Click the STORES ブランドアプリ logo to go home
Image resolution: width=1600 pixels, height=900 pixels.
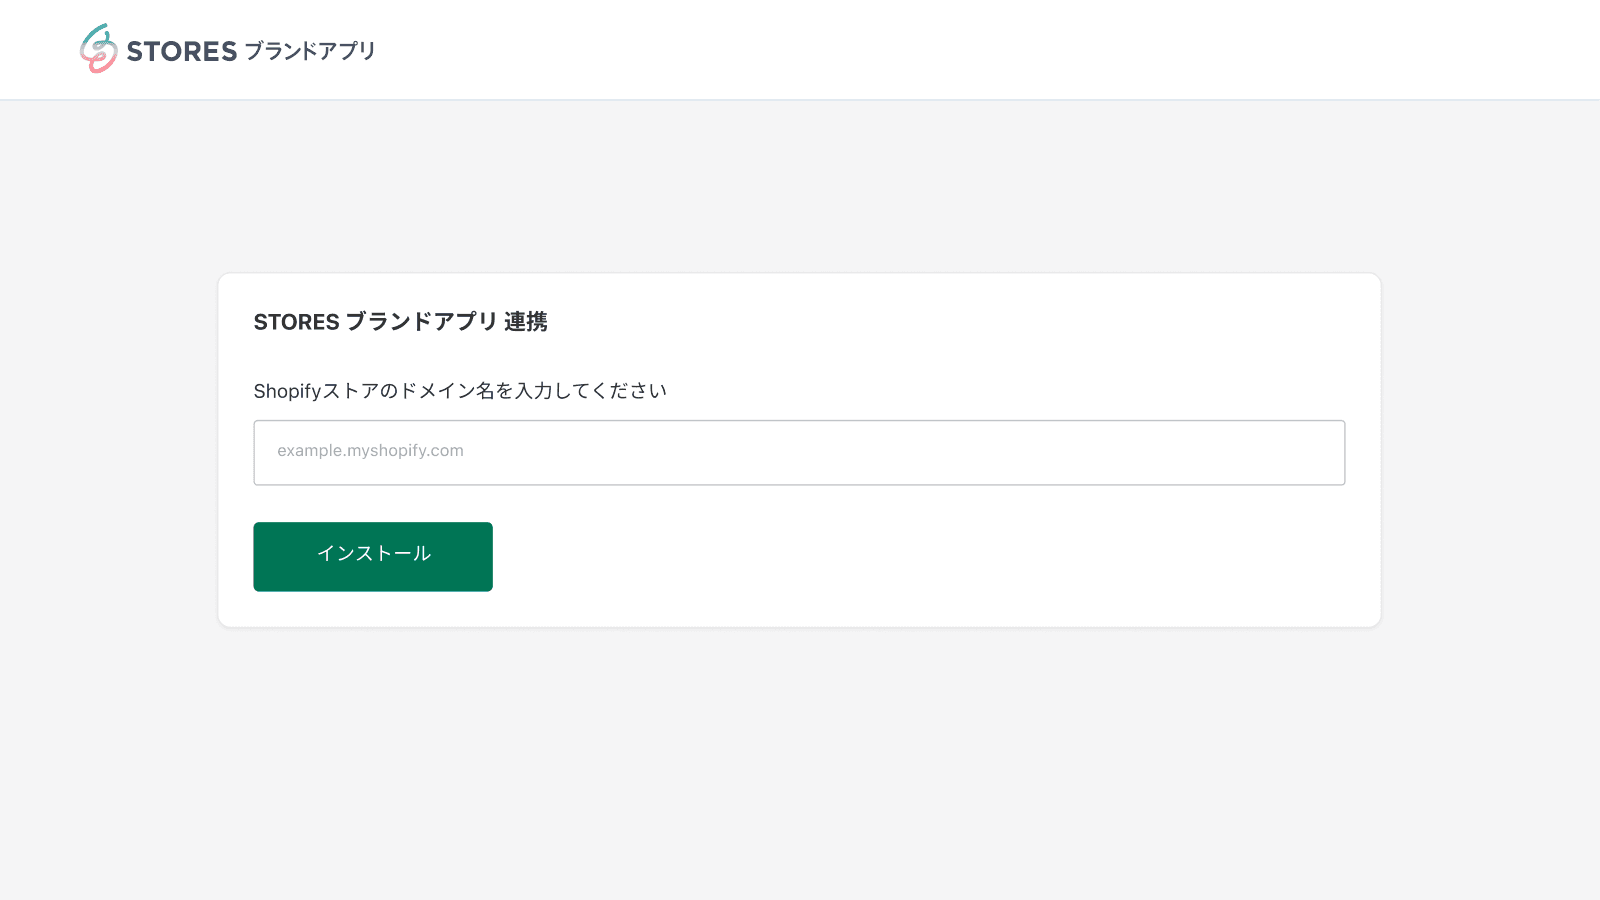[225, 48]
